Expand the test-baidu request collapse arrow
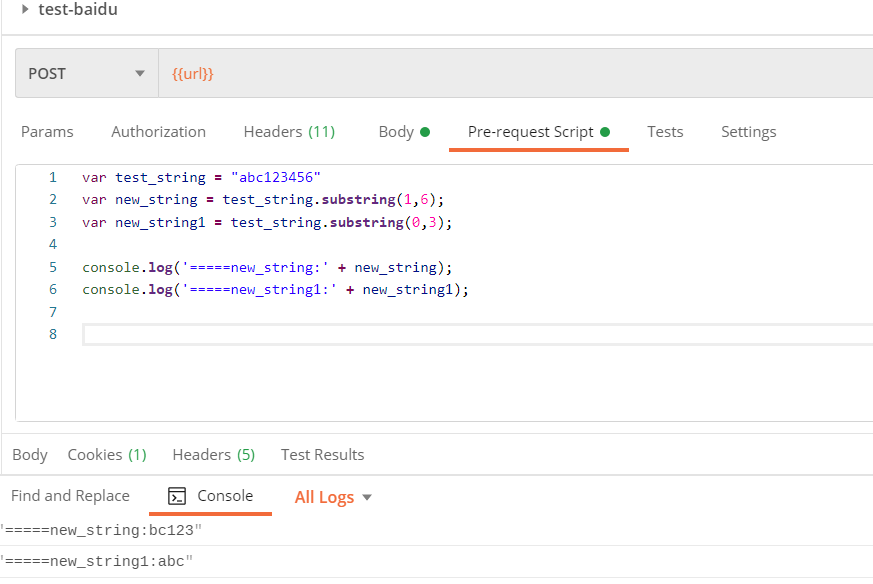 click(25, 9)
